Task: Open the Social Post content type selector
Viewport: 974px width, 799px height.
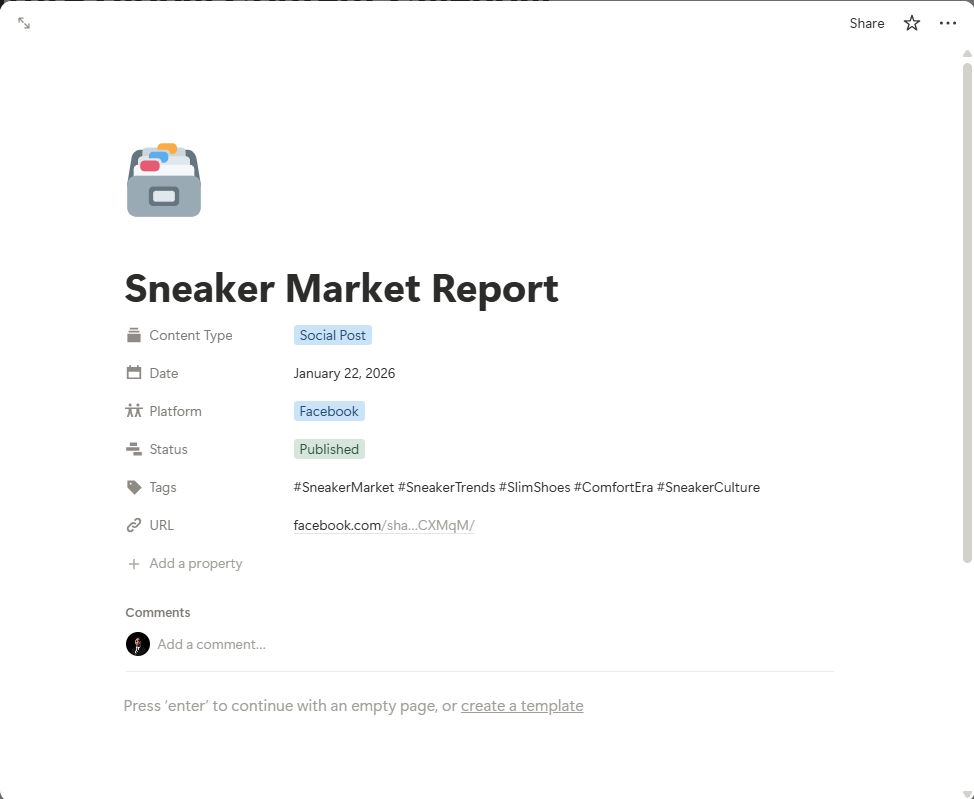Action: click(x=333, y=336)
